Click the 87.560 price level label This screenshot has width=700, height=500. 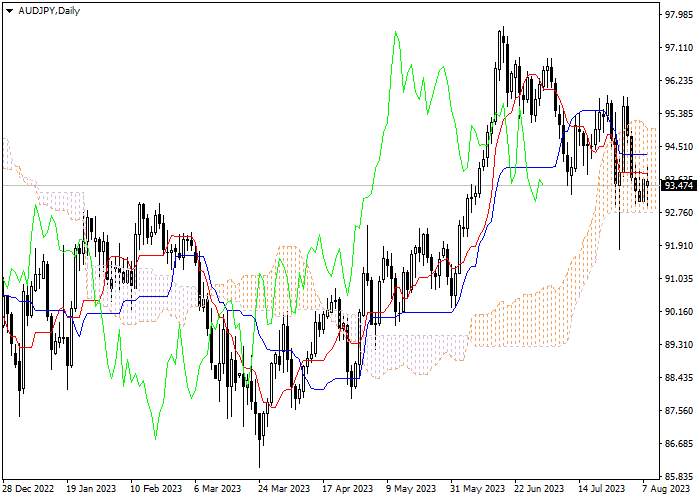pyautogui.click(x=679, y=411)
